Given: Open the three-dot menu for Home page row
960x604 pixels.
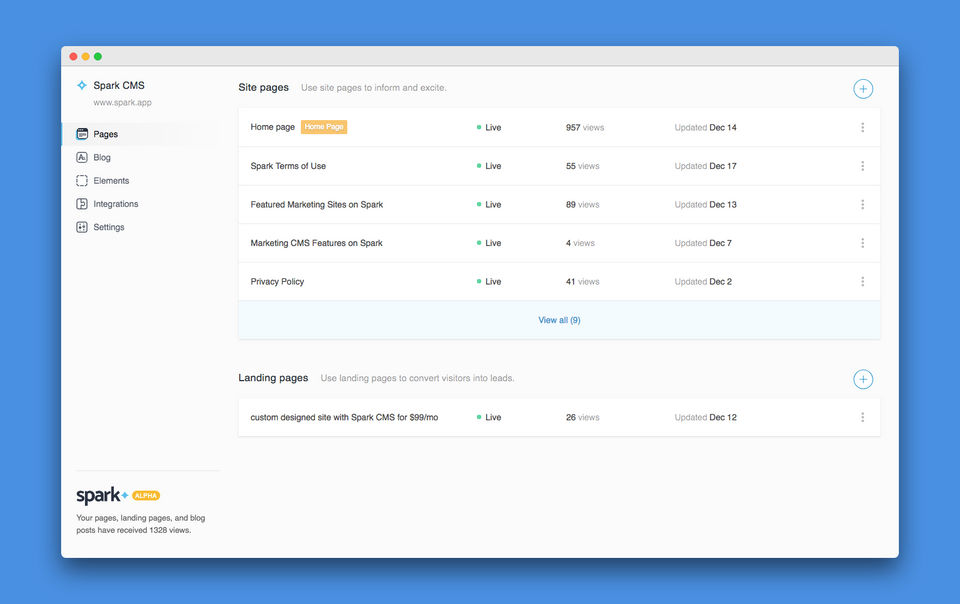Looking at the screenshot, I should [x=862, y=127].
